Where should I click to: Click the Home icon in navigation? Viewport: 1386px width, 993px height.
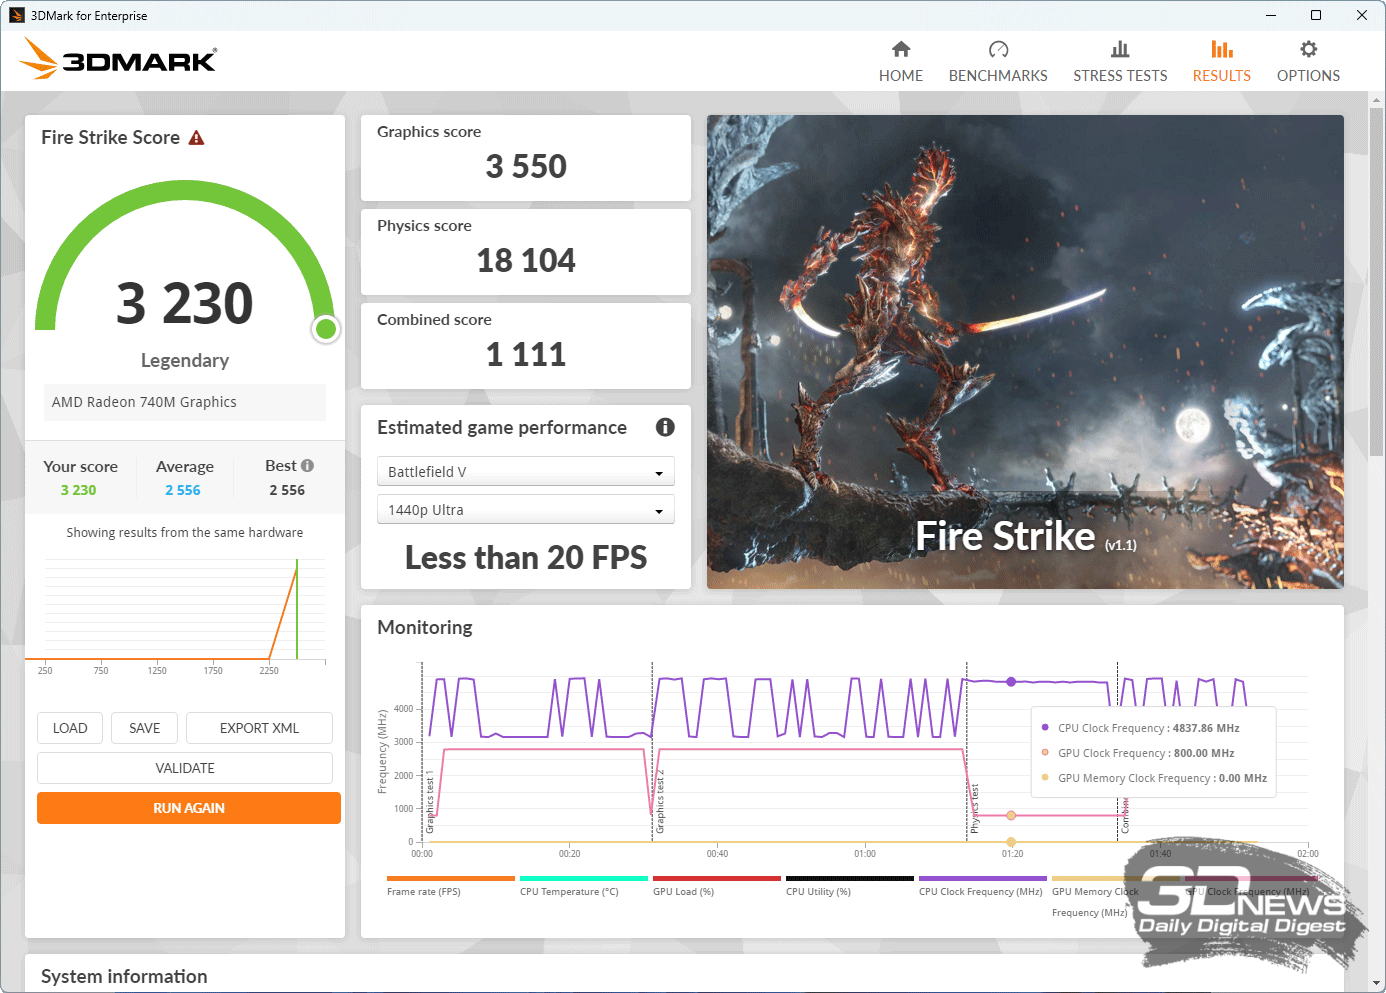click(901, 49)
